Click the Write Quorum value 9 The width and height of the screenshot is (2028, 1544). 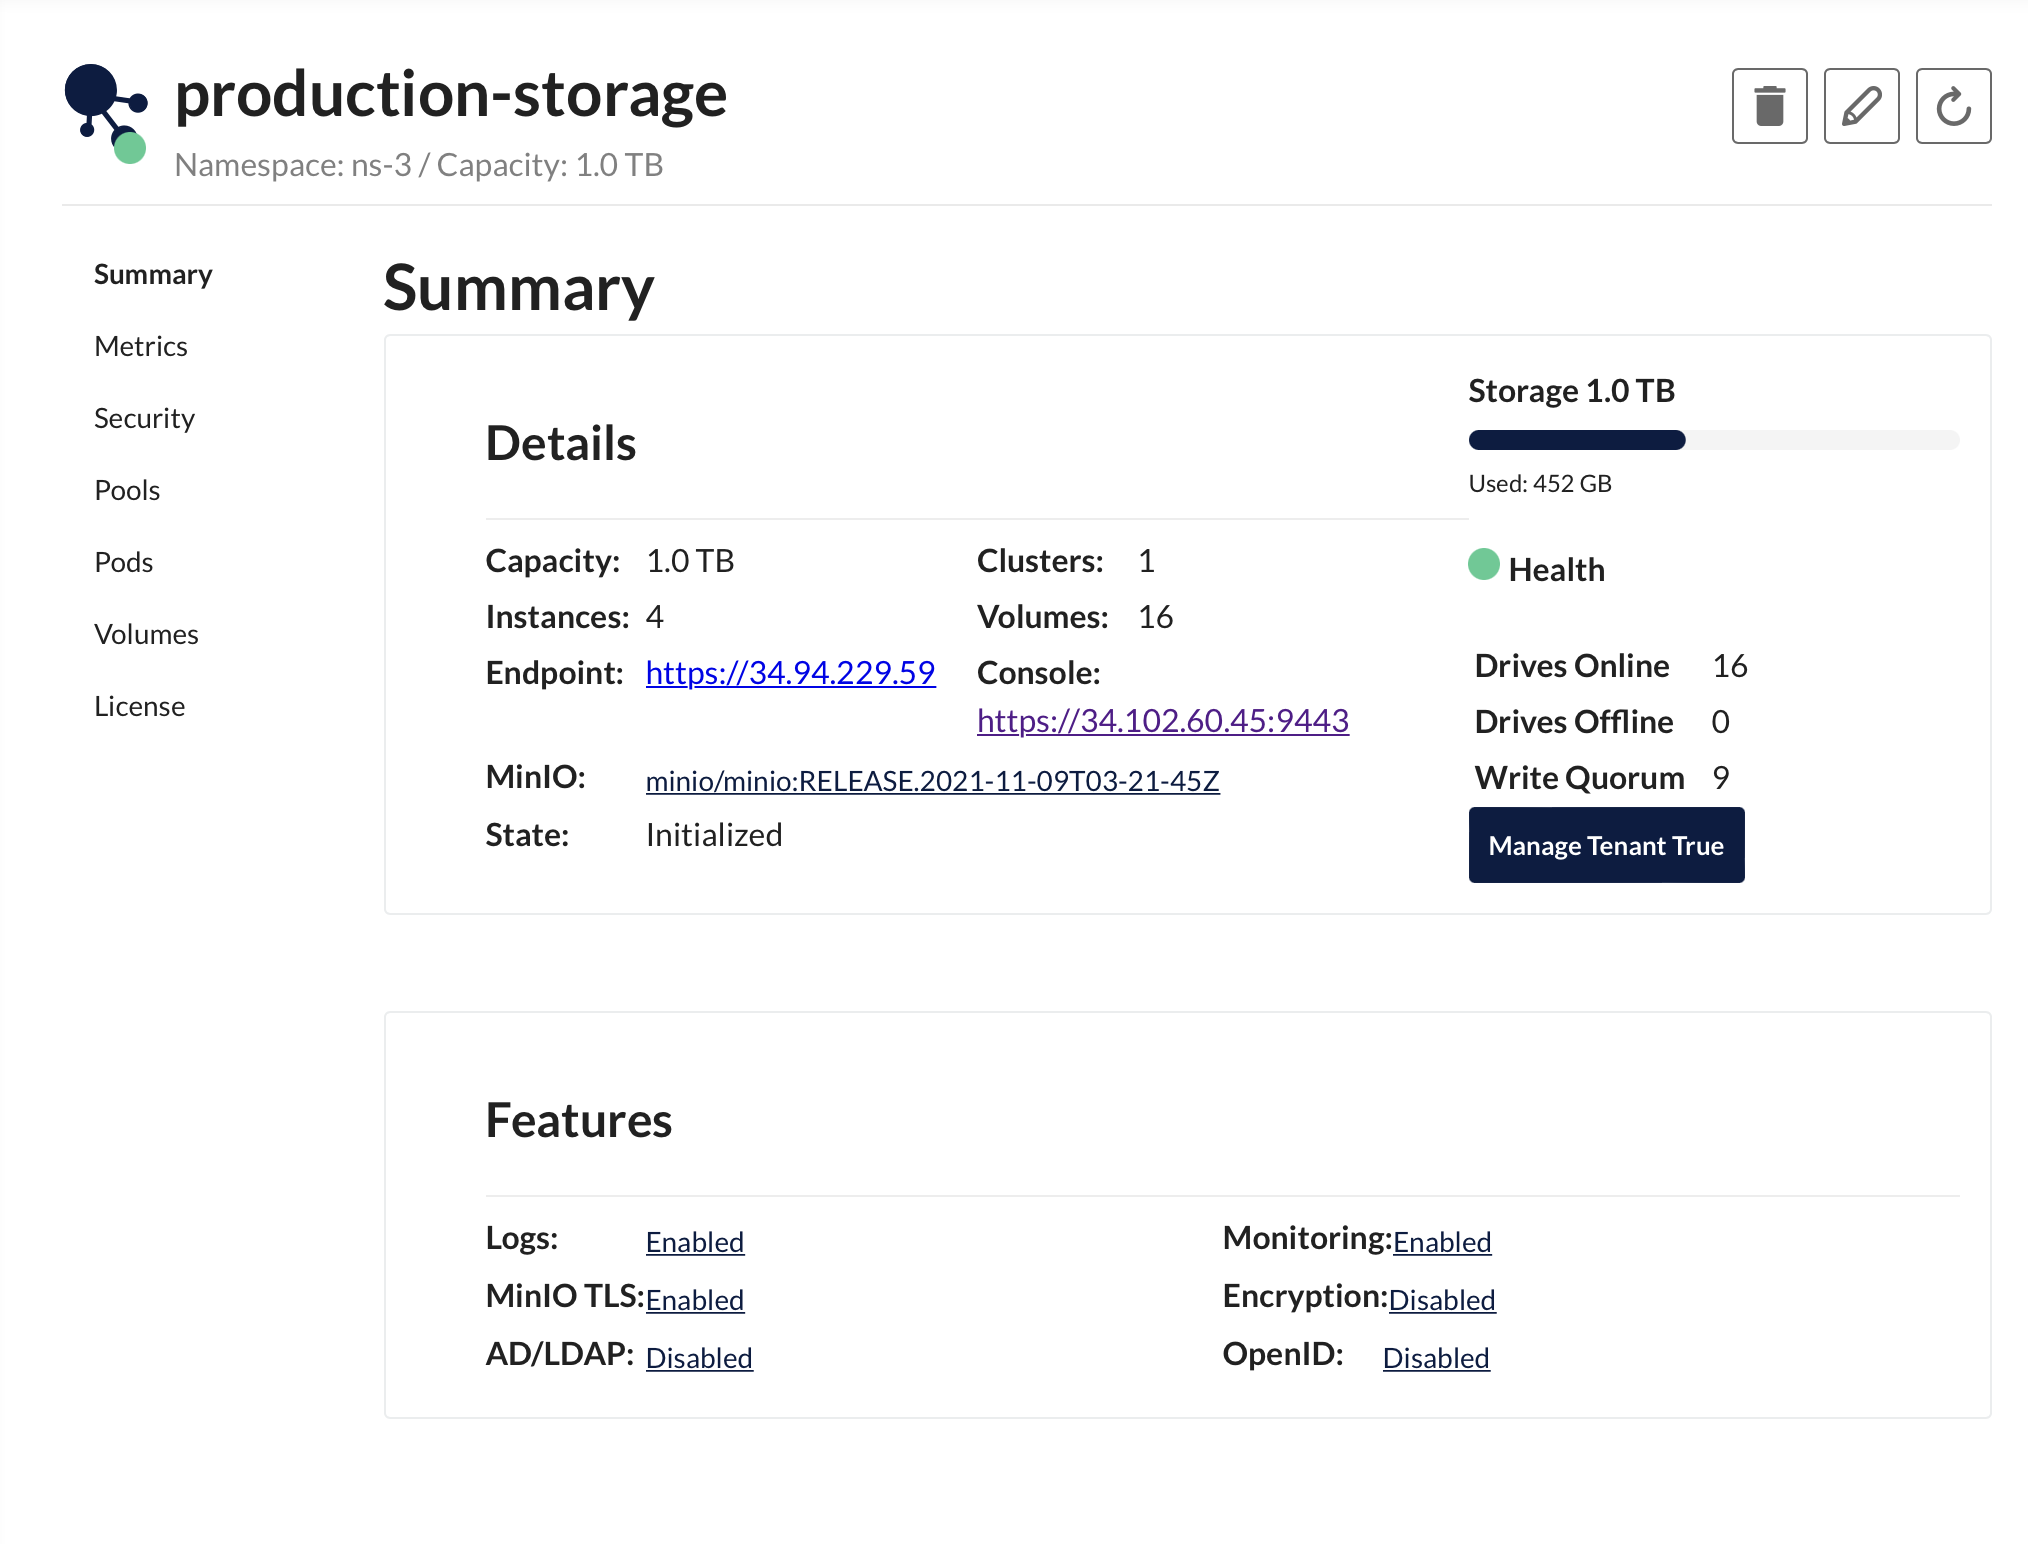coord(1720,778)
